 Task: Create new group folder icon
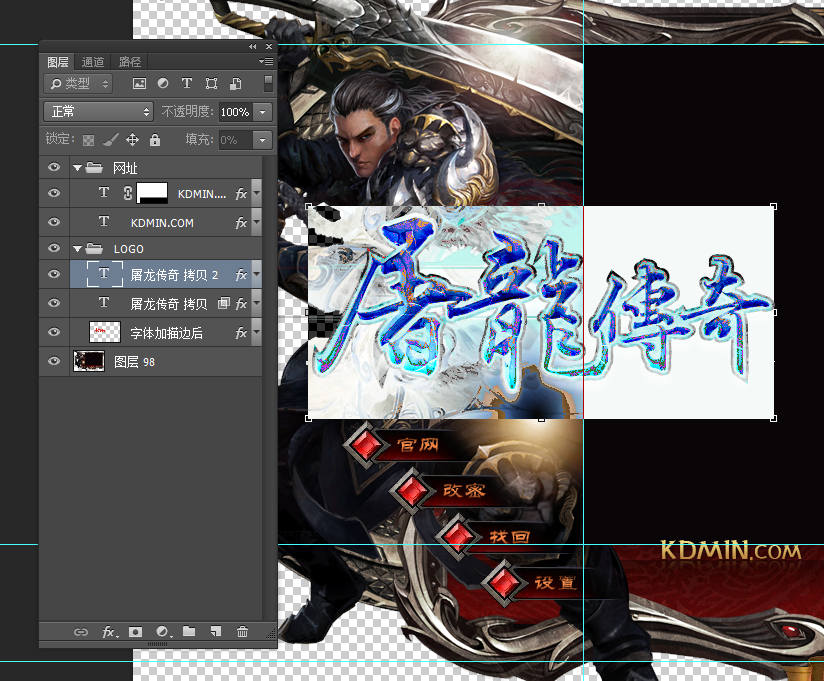[x=189, y=632]
